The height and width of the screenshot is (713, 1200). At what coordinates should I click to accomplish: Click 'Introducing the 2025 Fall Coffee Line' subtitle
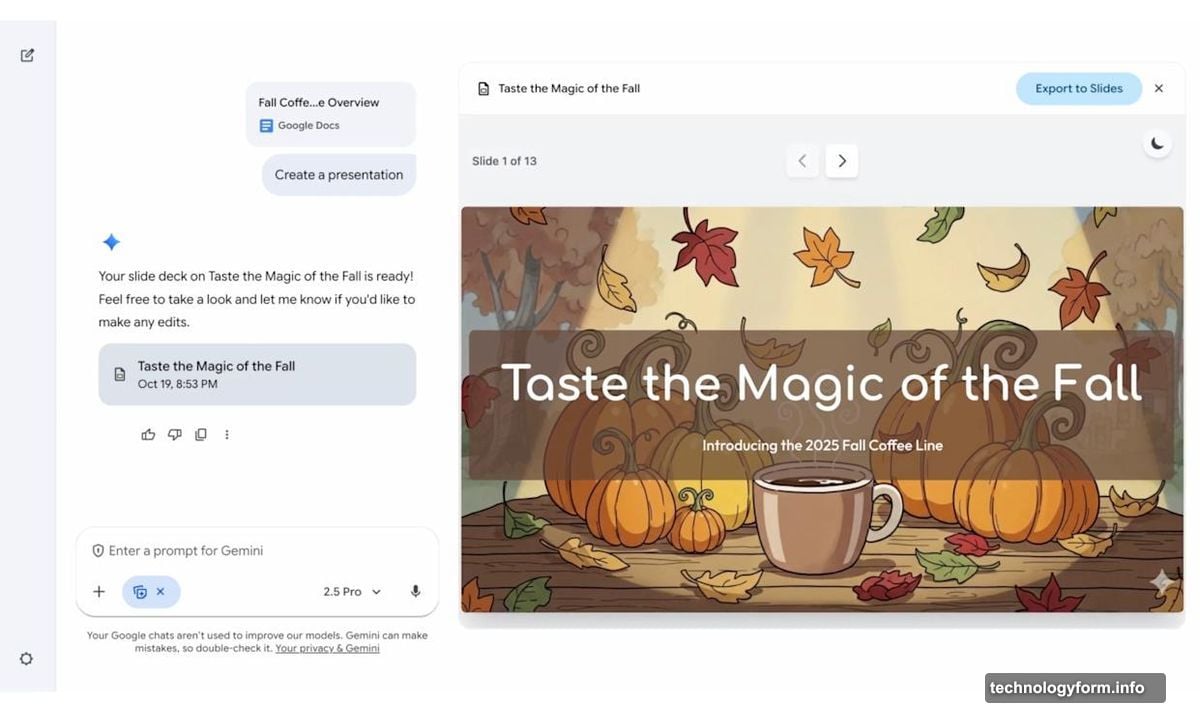click(822, 446)
